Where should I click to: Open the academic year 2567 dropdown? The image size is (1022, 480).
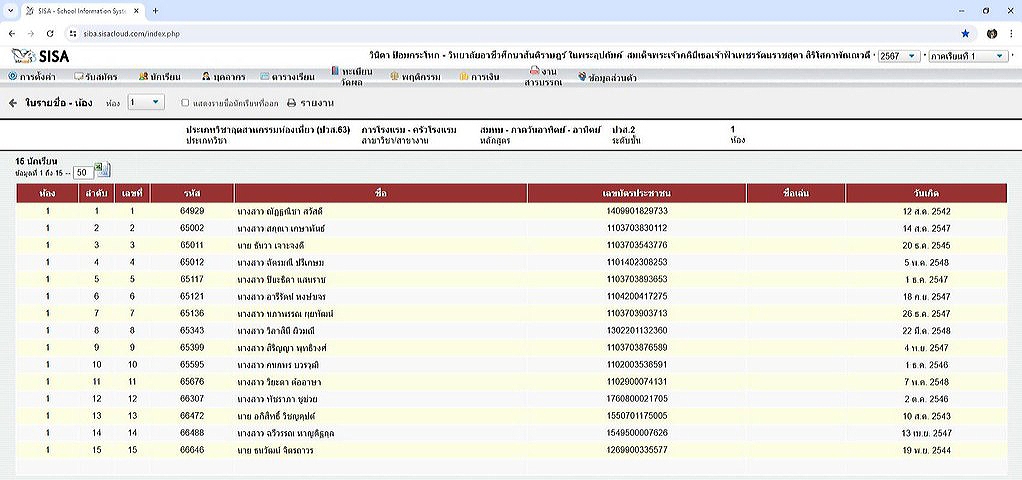pos(898,56)
